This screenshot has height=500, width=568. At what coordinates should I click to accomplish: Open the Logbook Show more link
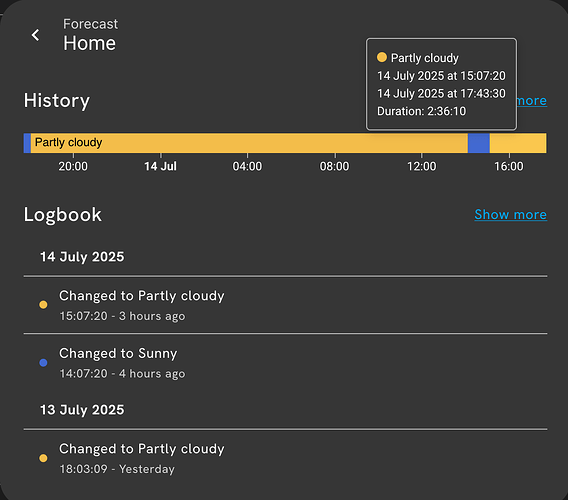[x=510, y=214]
